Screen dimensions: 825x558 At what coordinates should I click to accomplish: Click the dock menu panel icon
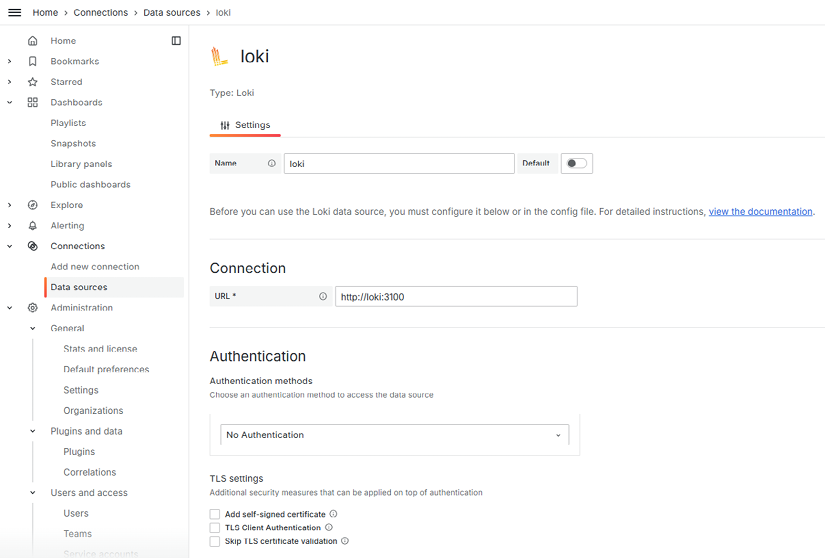(x=176, y=40)
